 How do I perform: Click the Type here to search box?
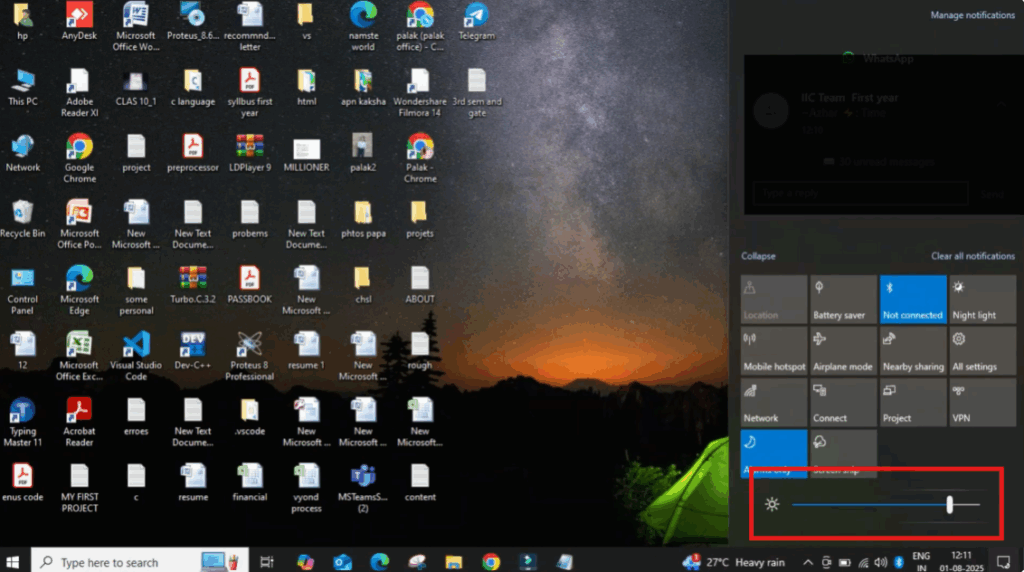140,562
